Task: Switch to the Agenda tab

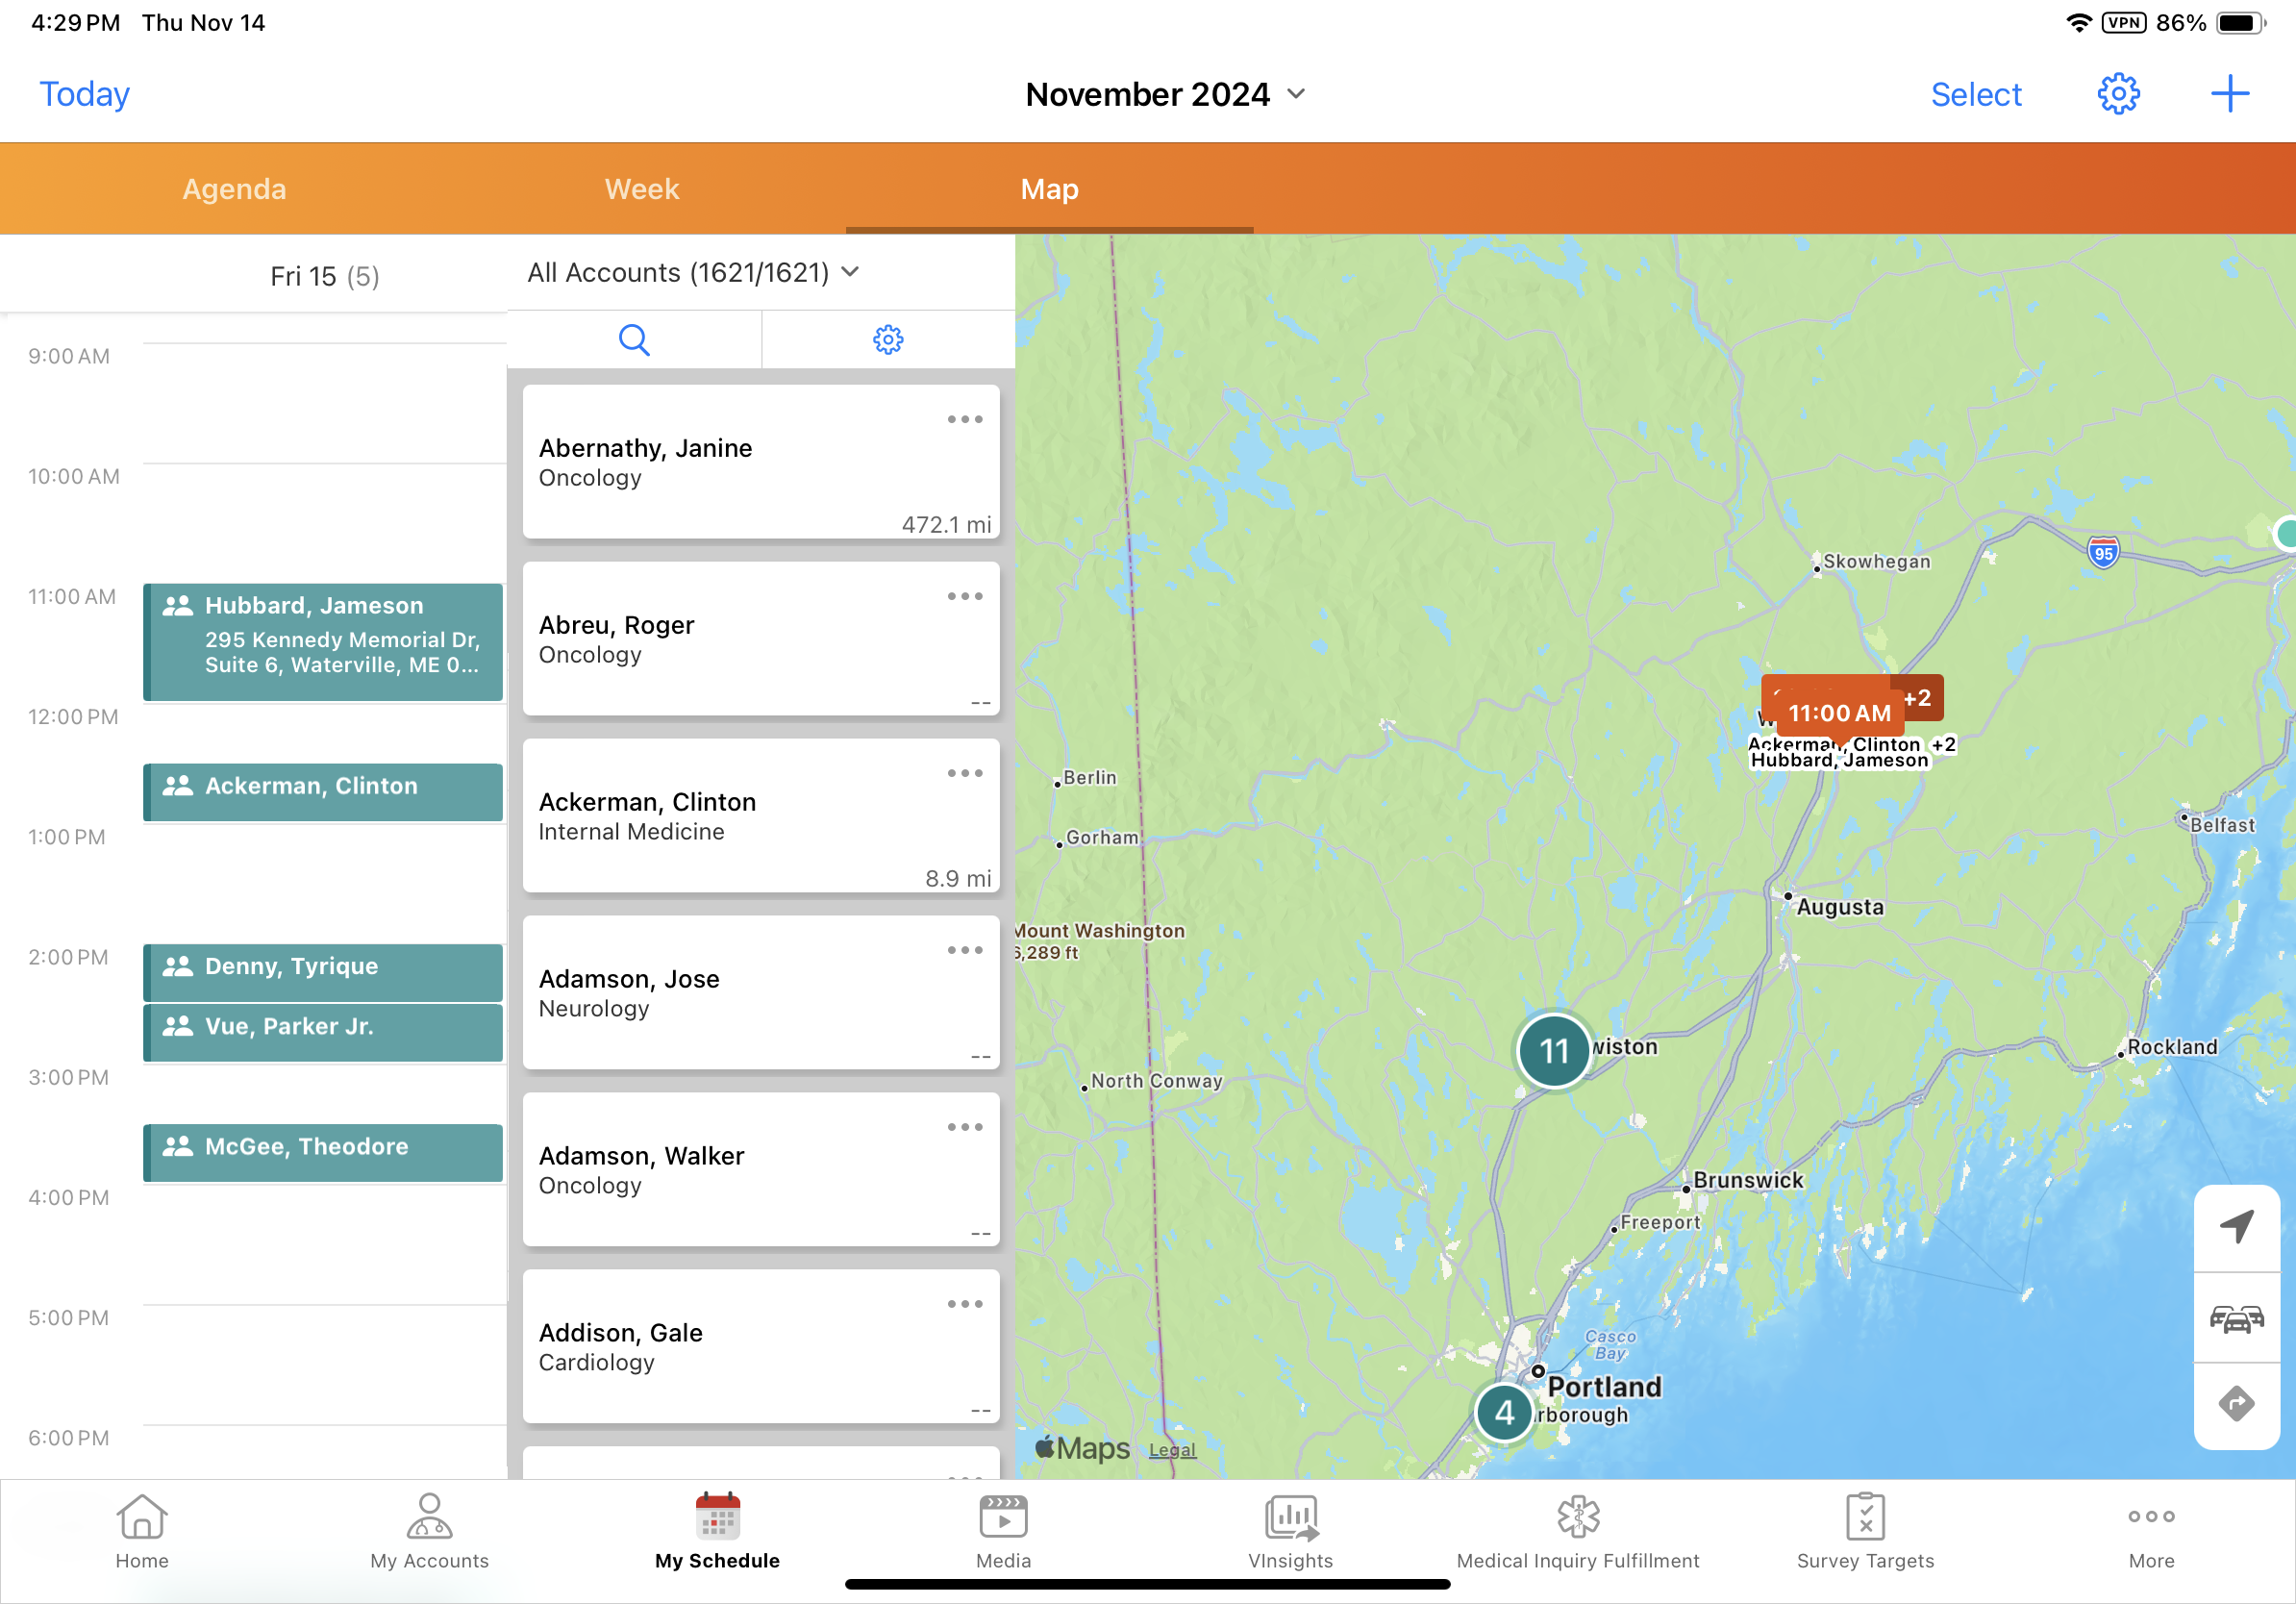Action: (234, 189)
